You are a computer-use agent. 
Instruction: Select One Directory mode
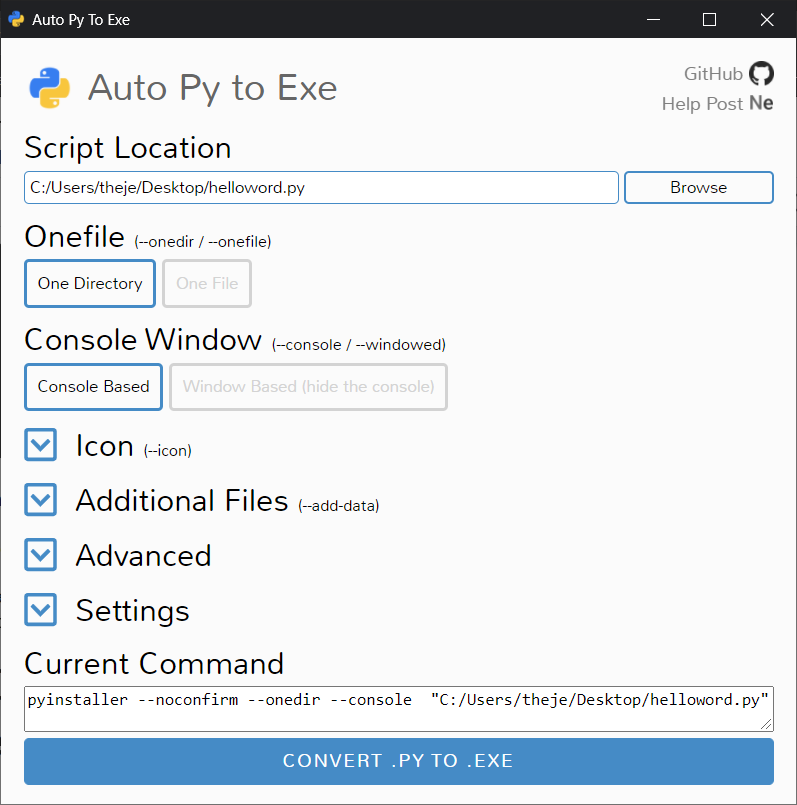pos(90,283)
